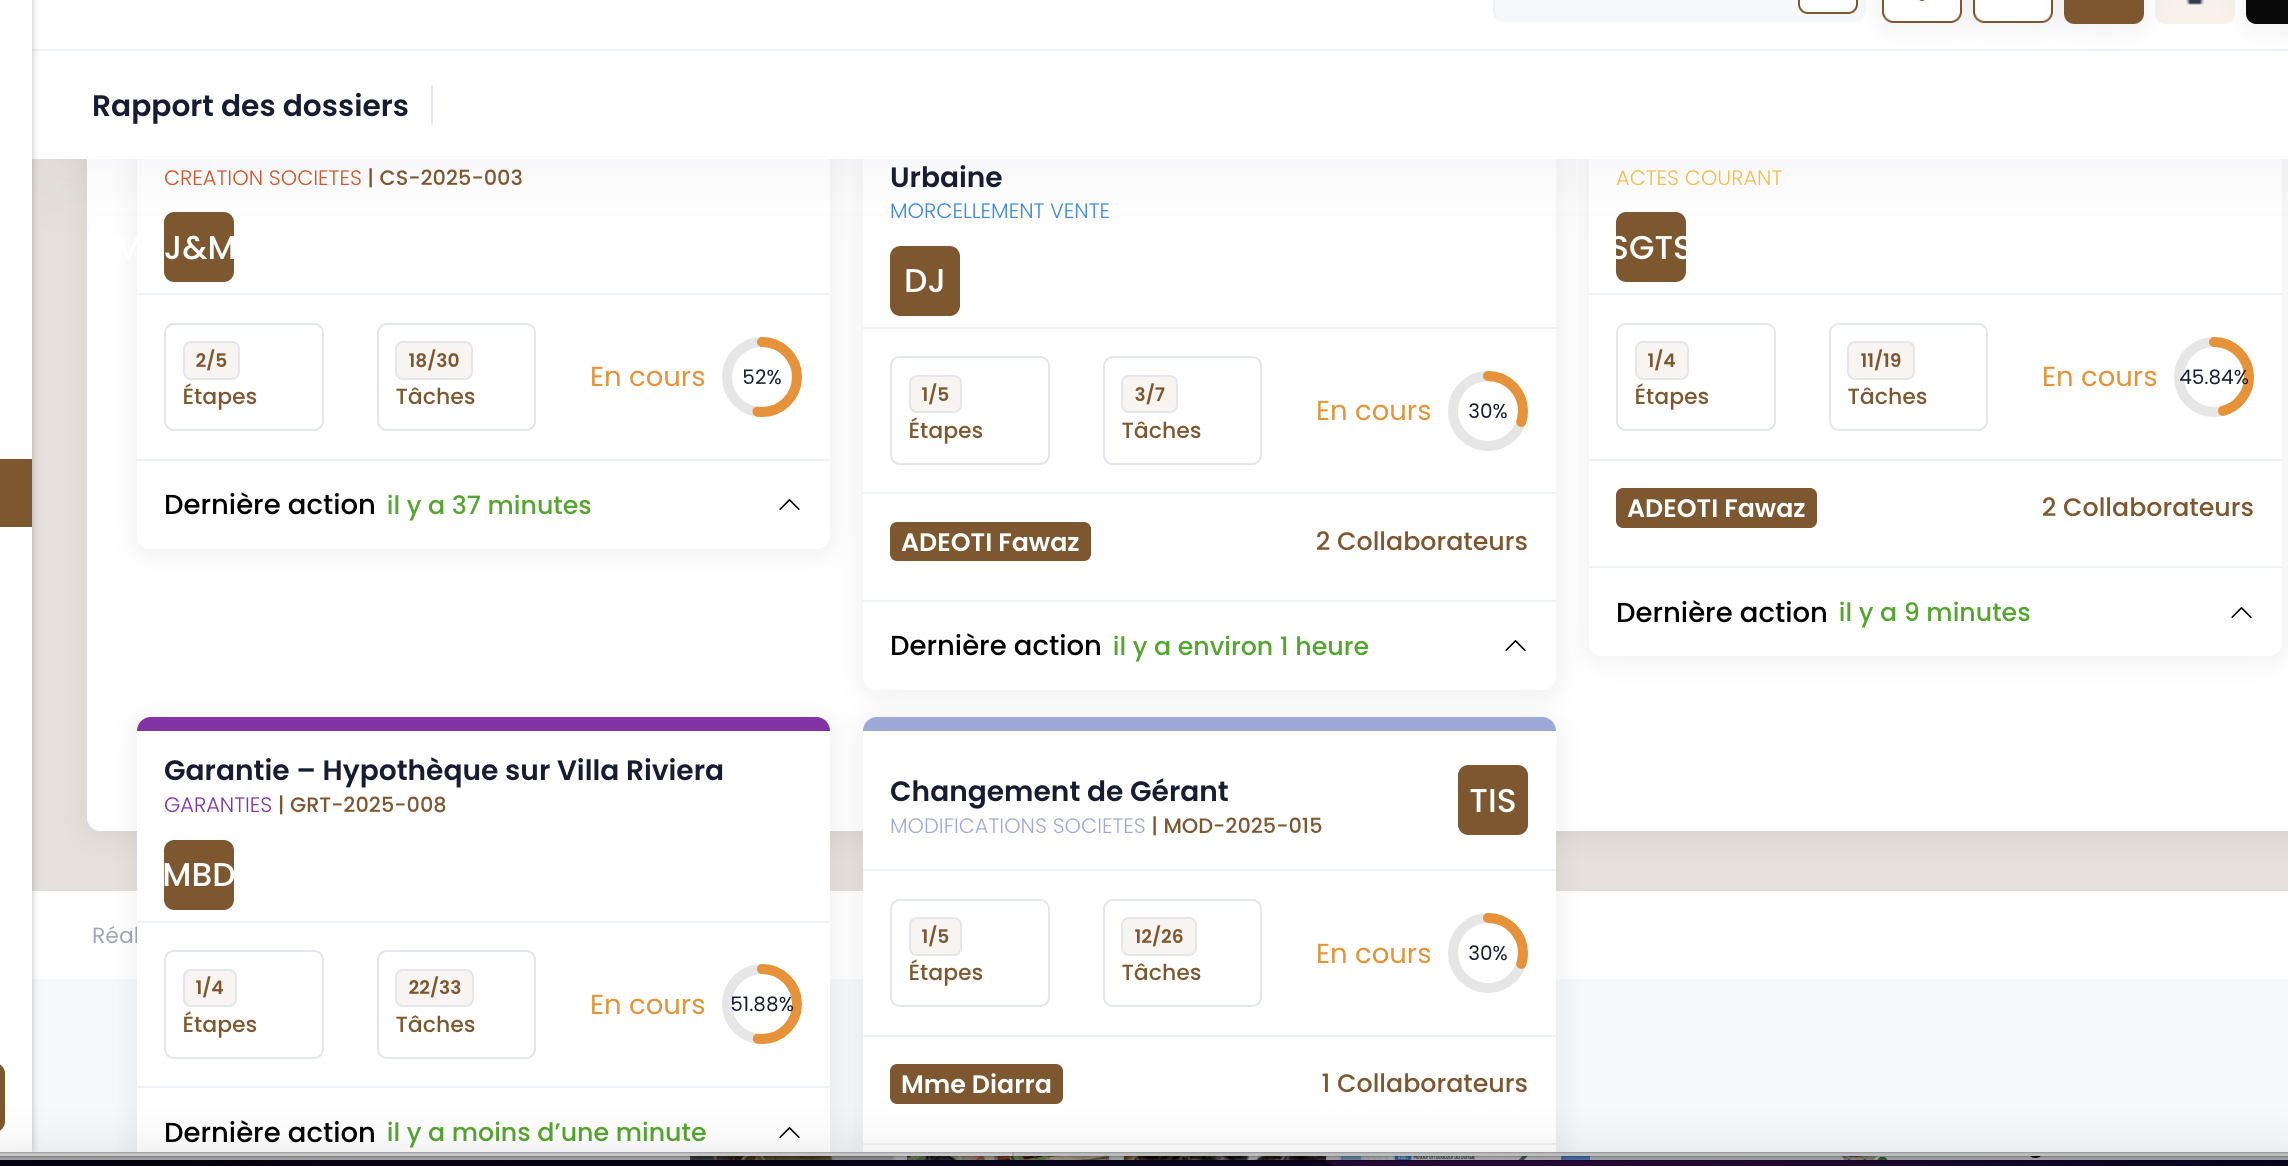Image resolution: width=2288 pixels, height=1166 pixels.
Task: Click the Mme Diarra tag
Action: click(x=976, y=1084)
